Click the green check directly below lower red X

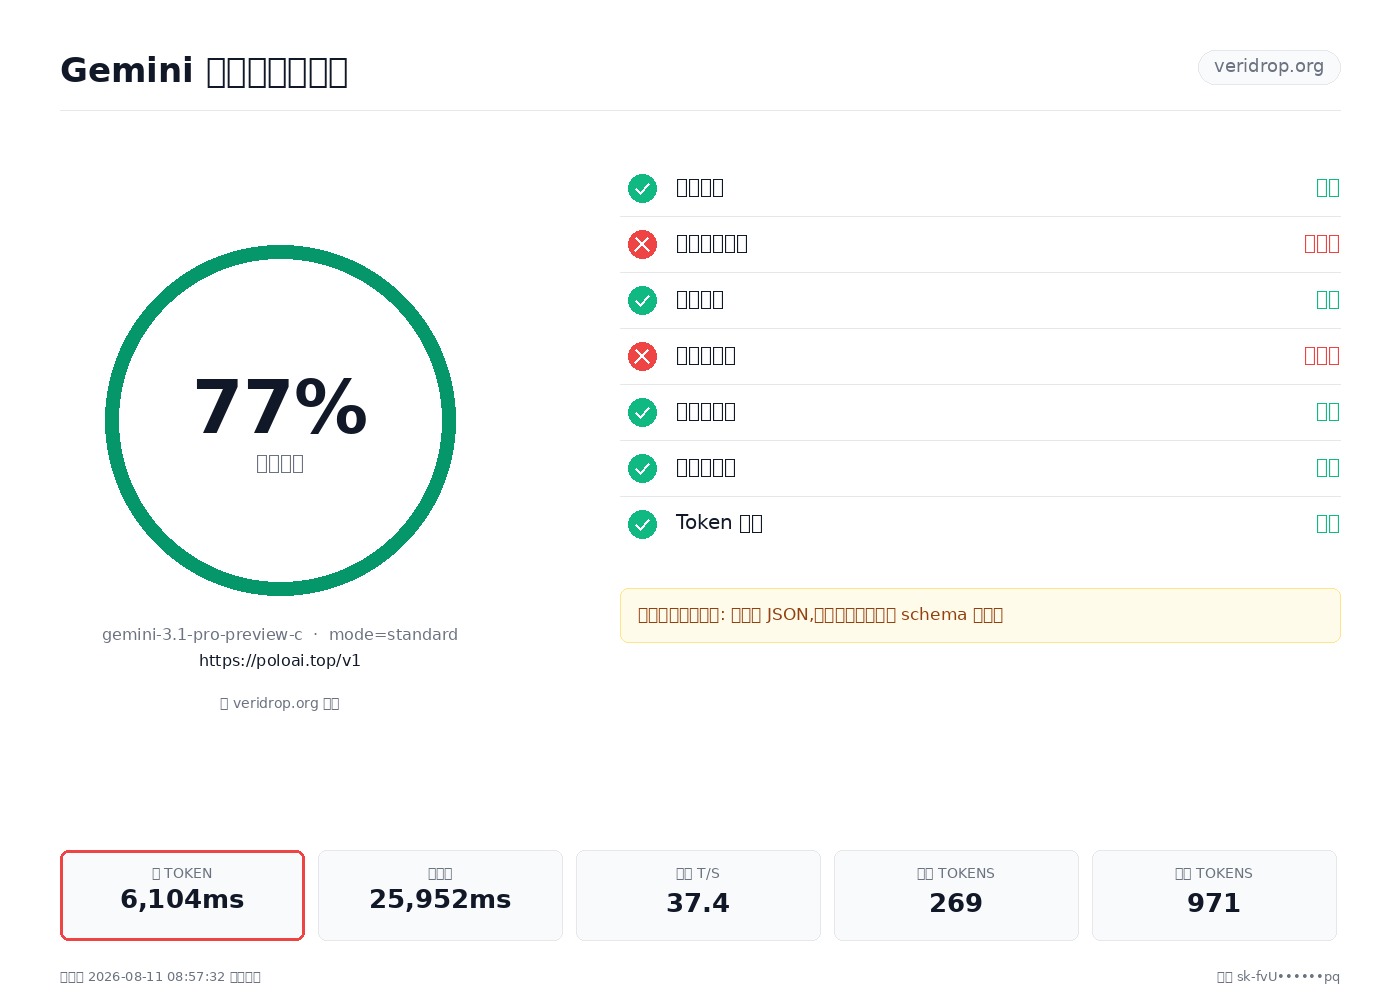coord(642,412)
